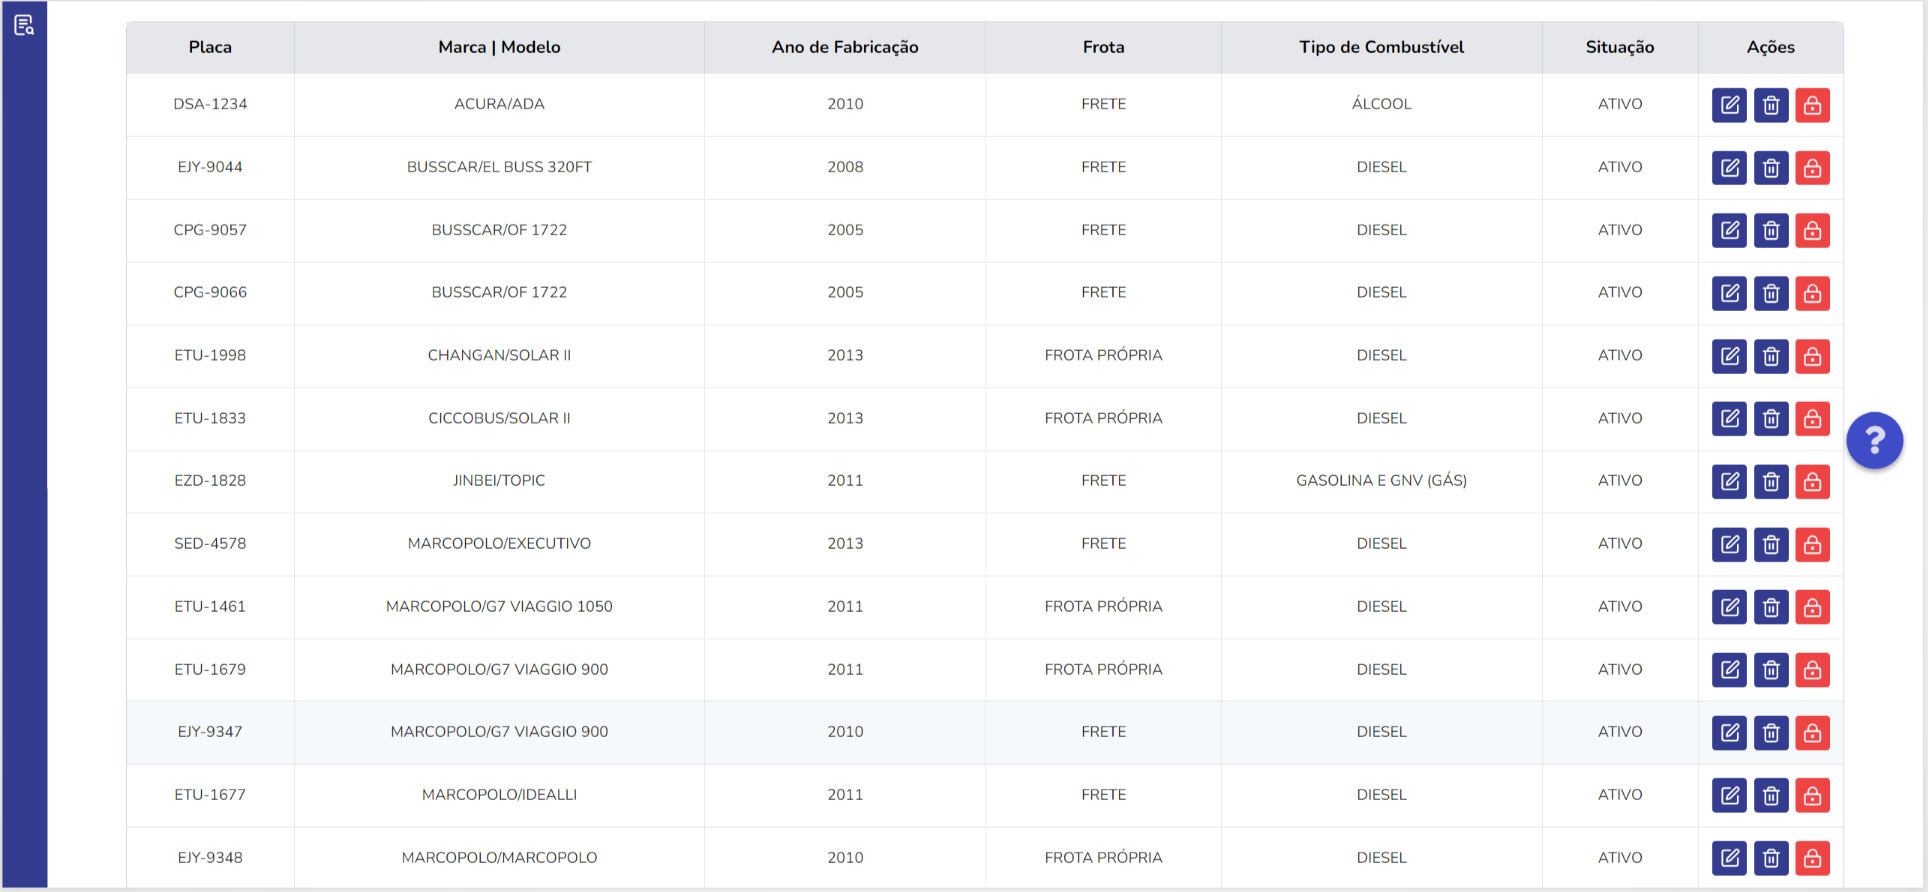Click red padlock for EJY-9347 row
This screenshot has width=1928, height=892.
1812,733
